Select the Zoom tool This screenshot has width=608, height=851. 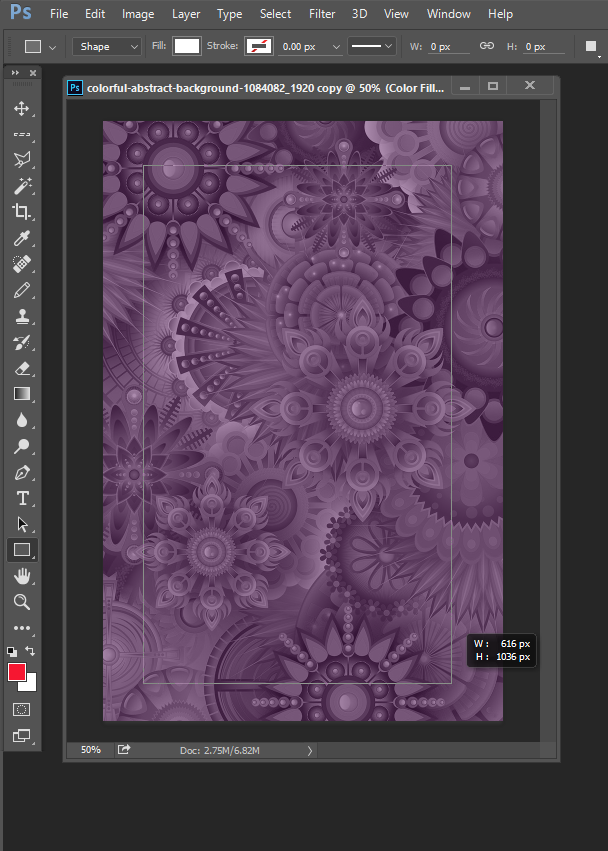(x=22, y=601)
